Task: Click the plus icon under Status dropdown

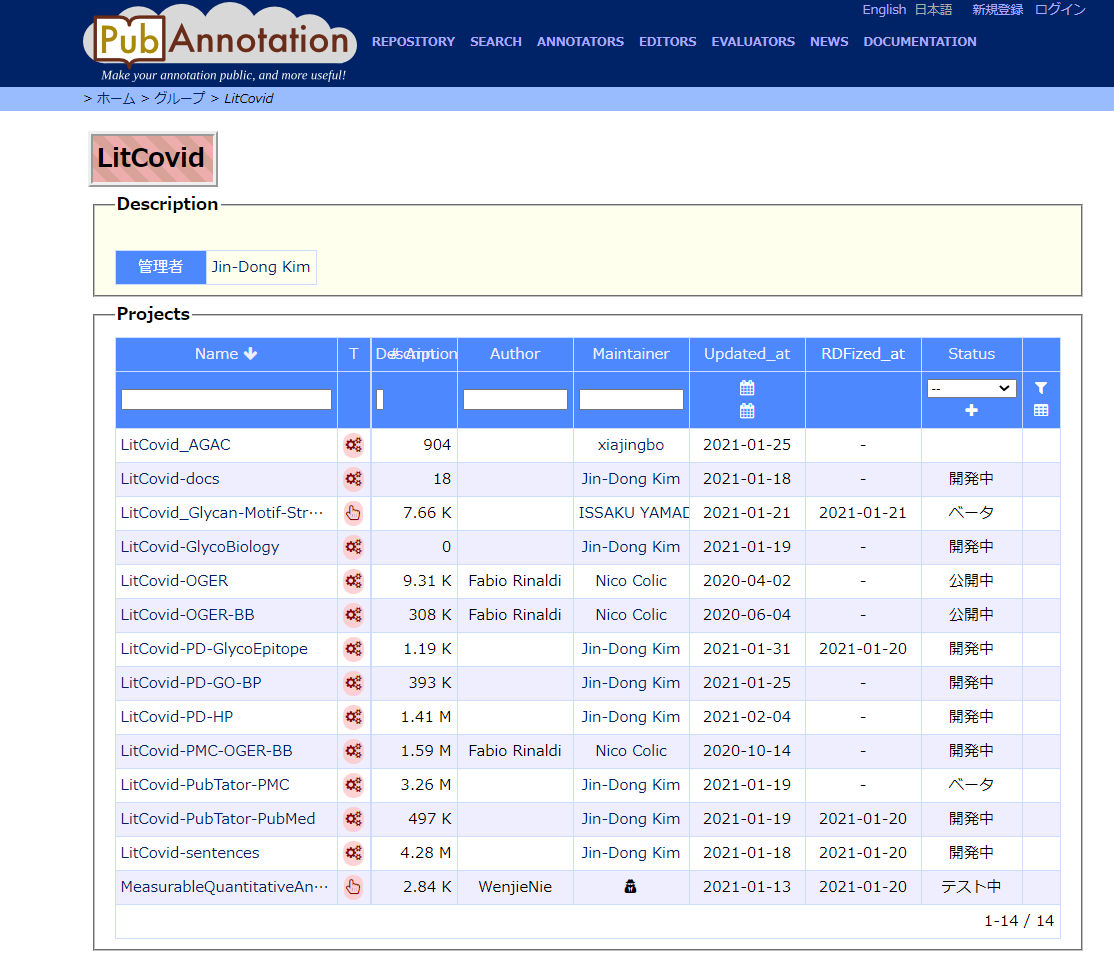Action: (x=971, y=411)
